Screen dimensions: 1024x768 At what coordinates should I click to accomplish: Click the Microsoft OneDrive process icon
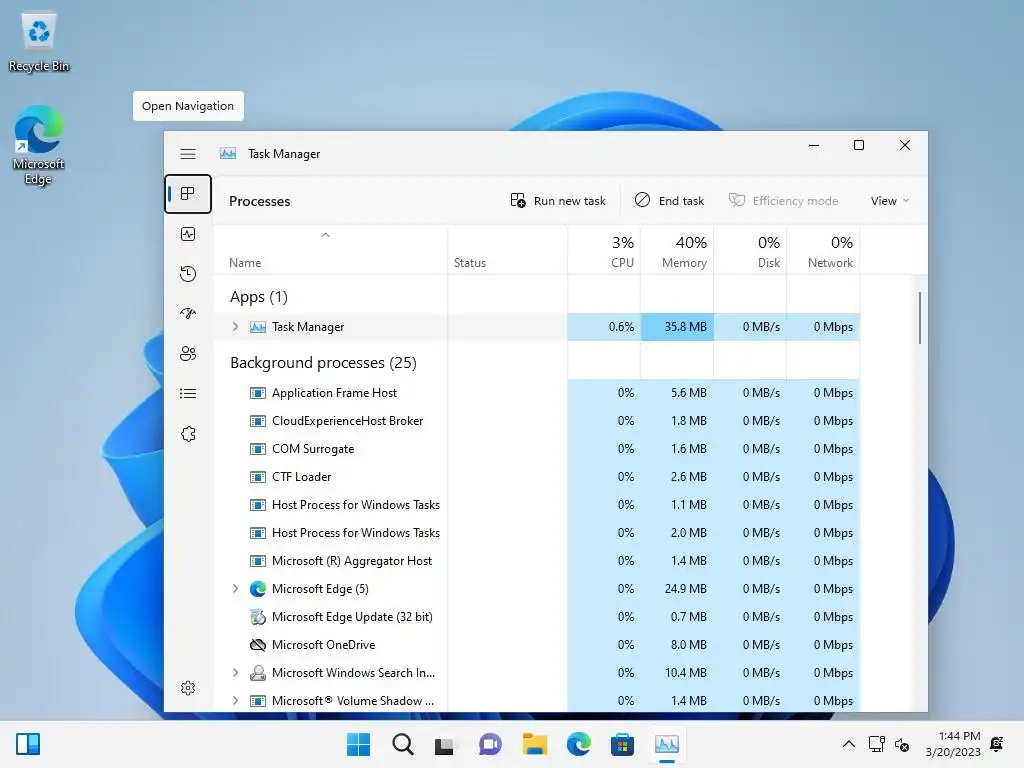coord(258,645)
